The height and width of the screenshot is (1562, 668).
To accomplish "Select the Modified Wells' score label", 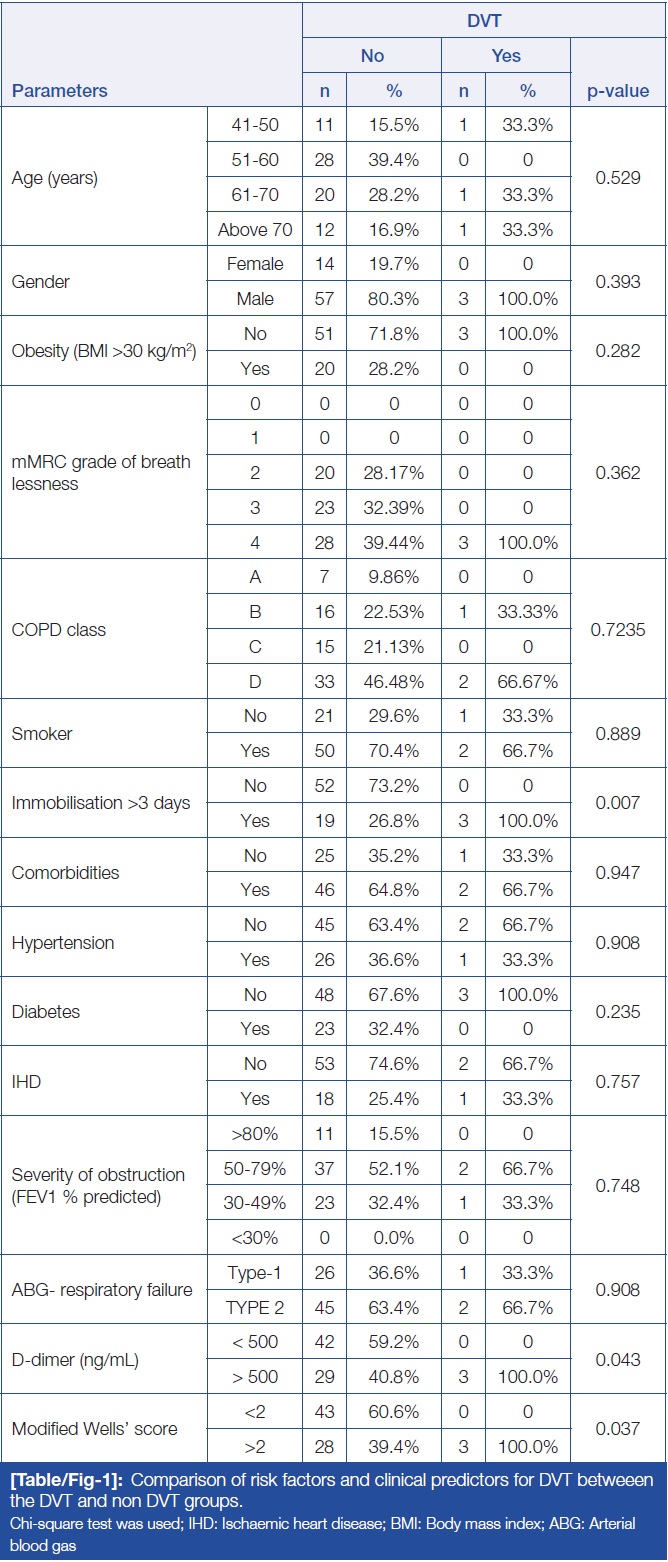I will tap(94, 1429).
